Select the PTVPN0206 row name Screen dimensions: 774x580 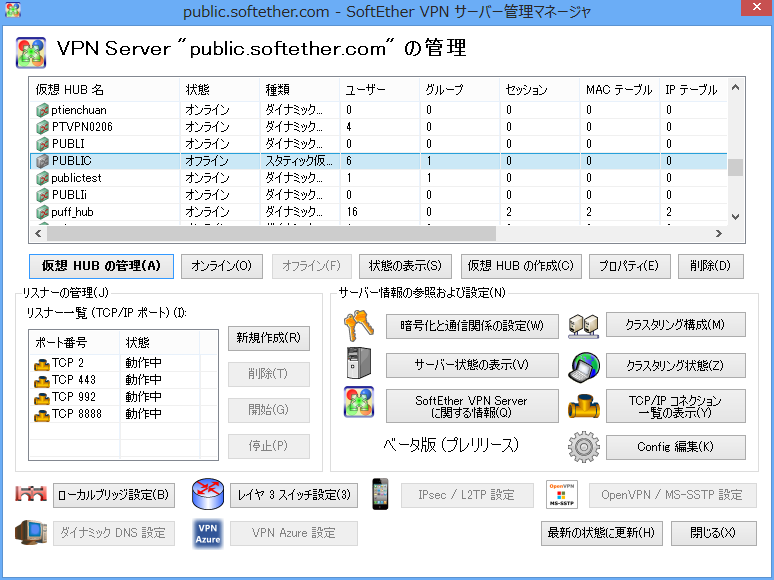coord(82,127)
